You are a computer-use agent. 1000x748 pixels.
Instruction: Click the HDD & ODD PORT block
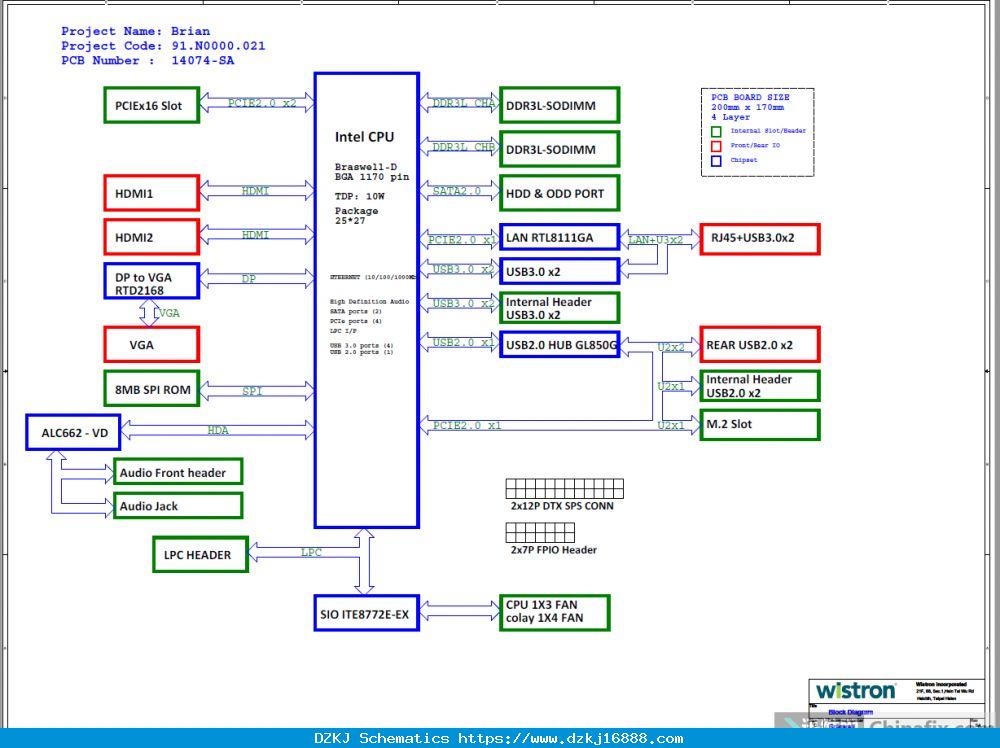click(x=559, y=193)
